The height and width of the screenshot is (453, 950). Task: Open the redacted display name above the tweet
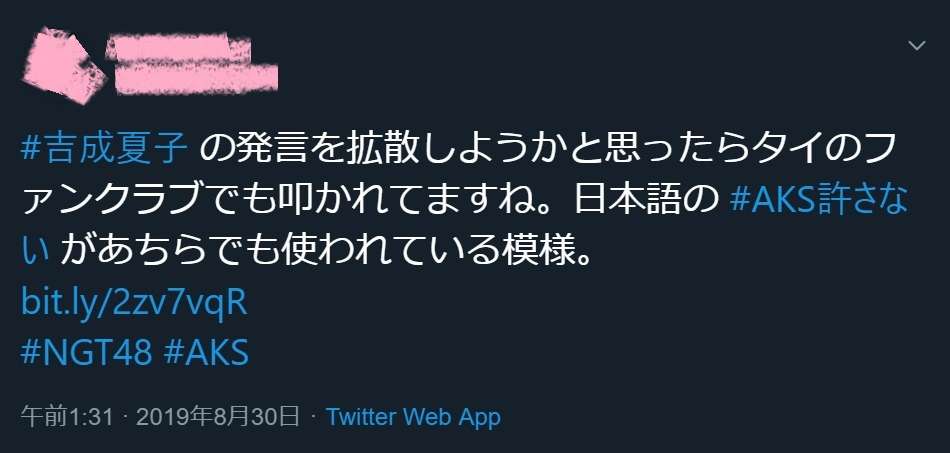[180, 48]
